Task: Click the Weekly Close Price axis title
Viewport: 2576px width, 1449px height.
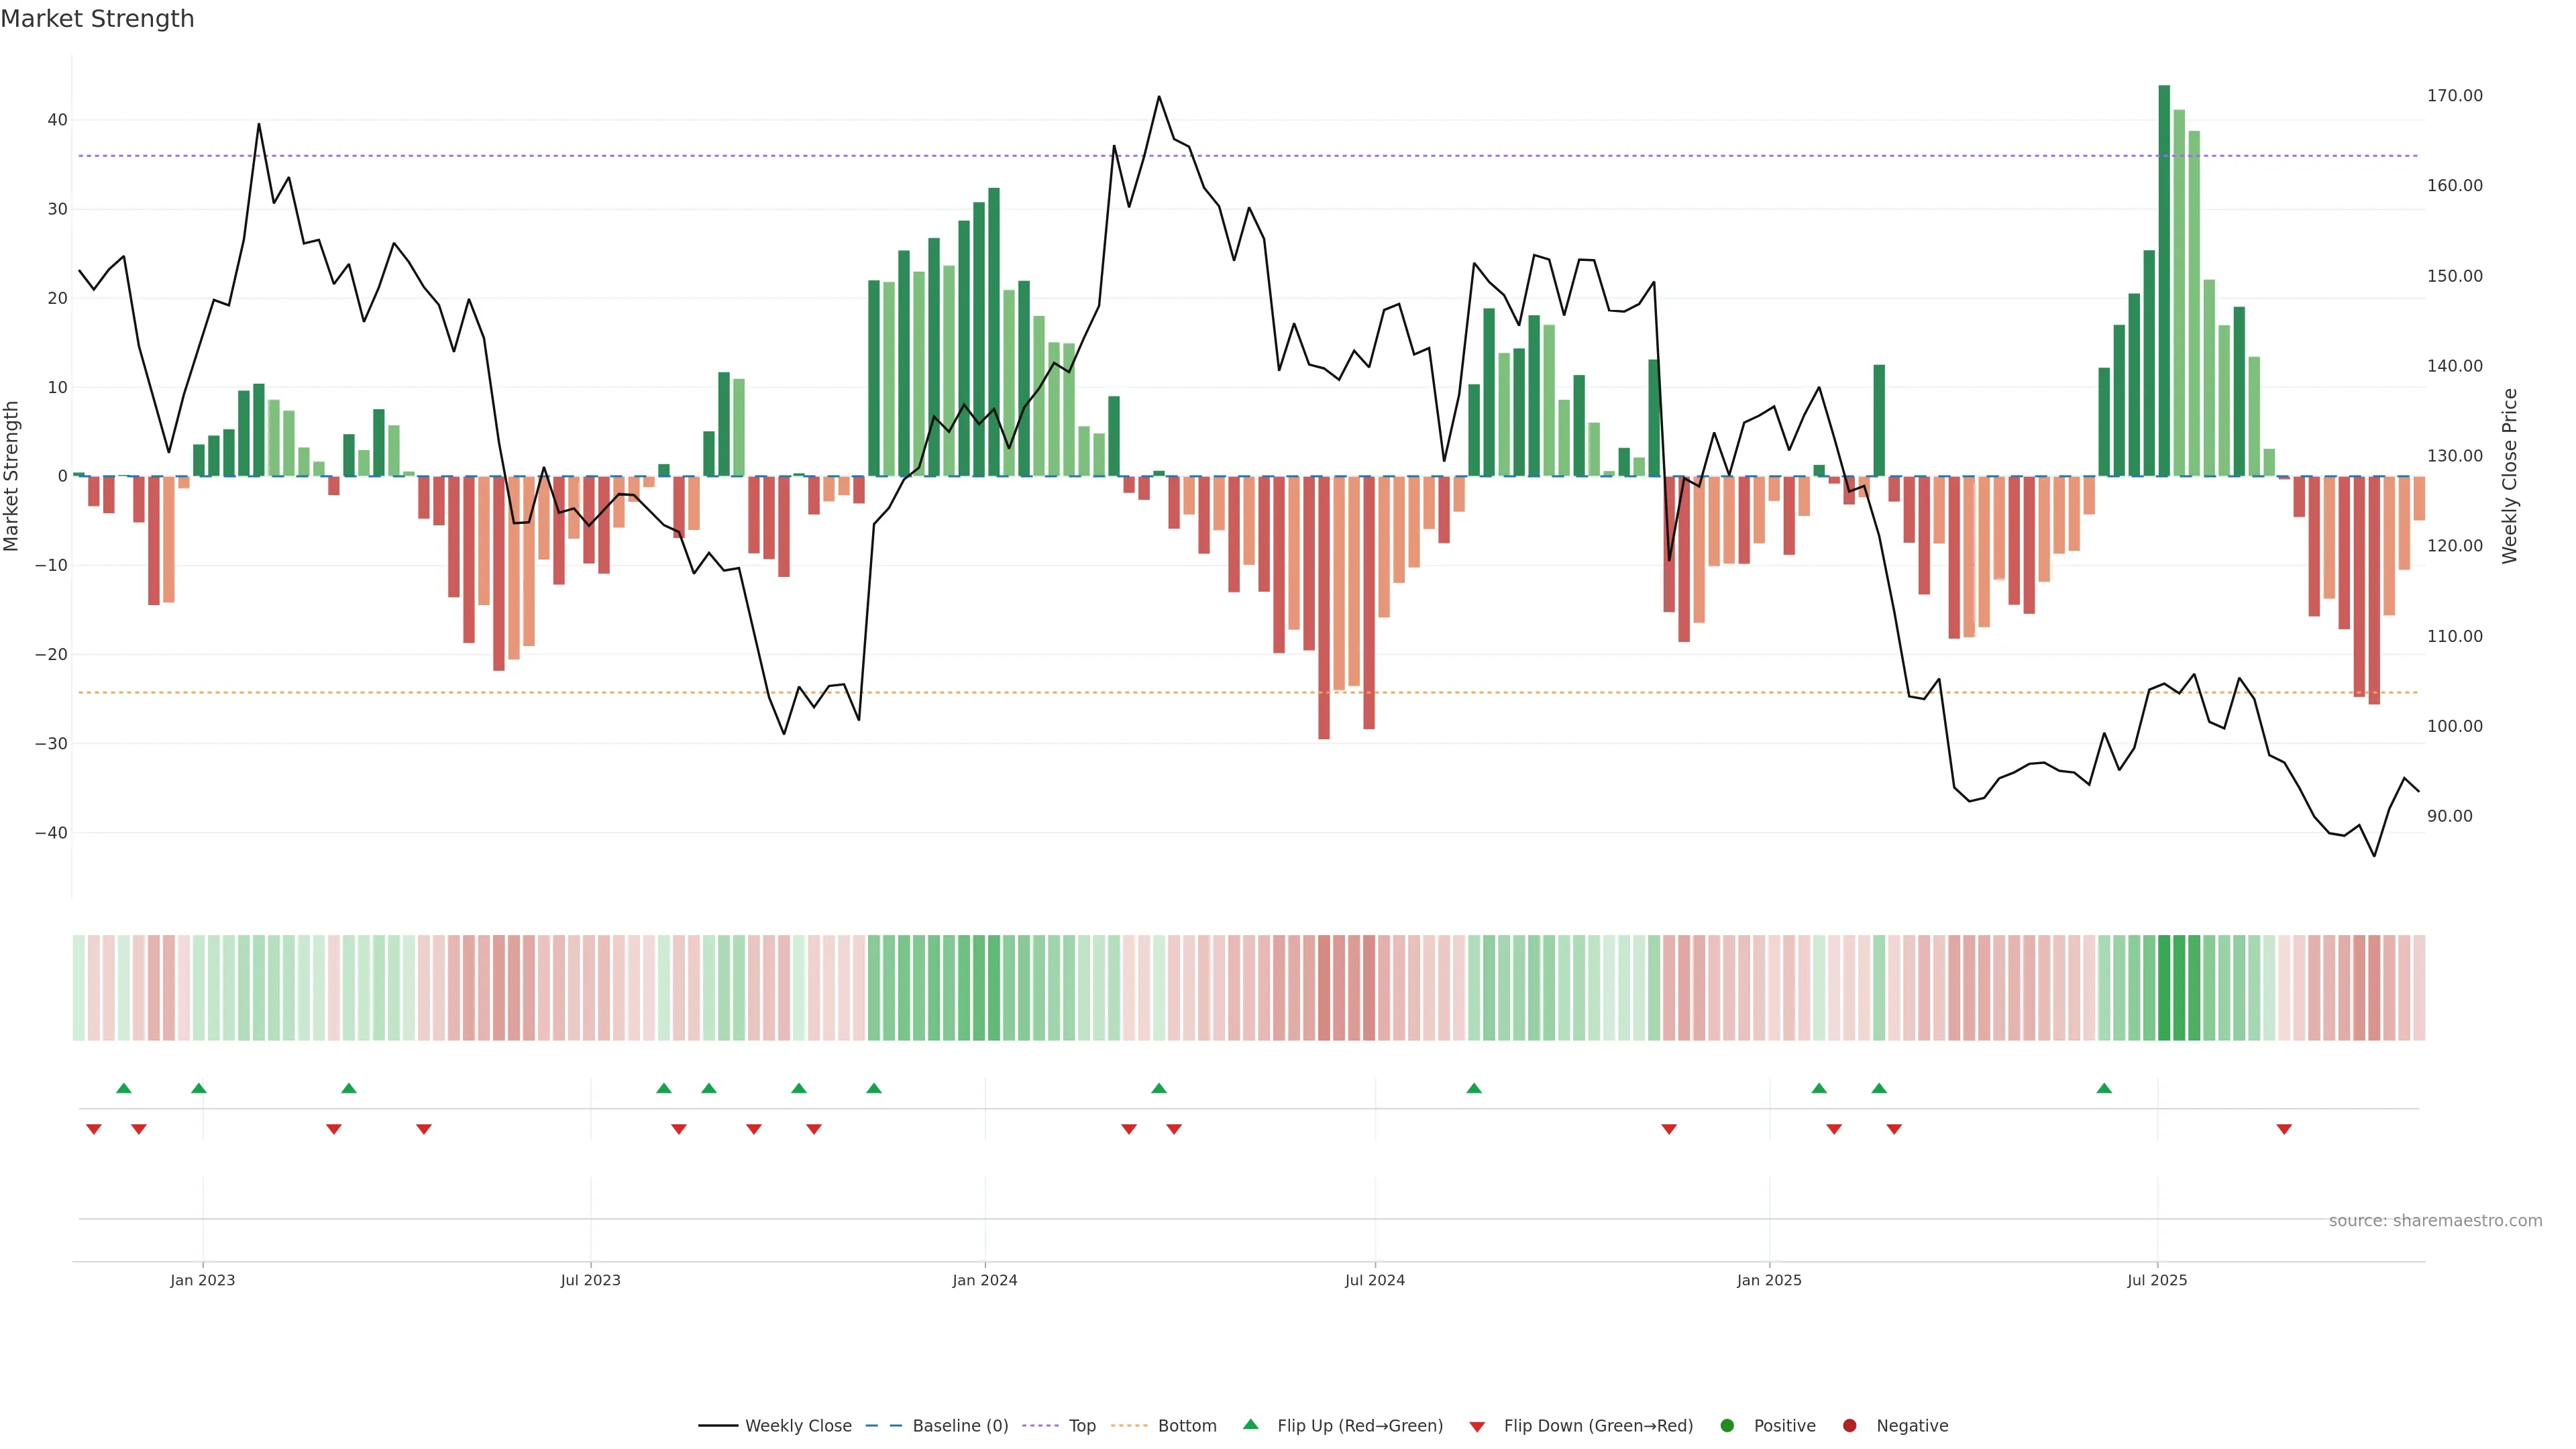Action: [x=2509, y=476]
